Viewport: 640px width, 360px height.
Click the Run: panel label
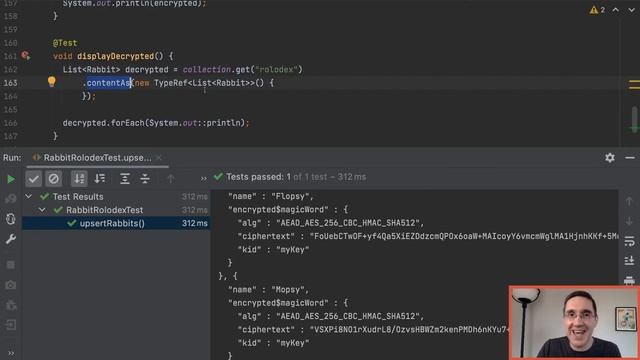coord(12,158)
